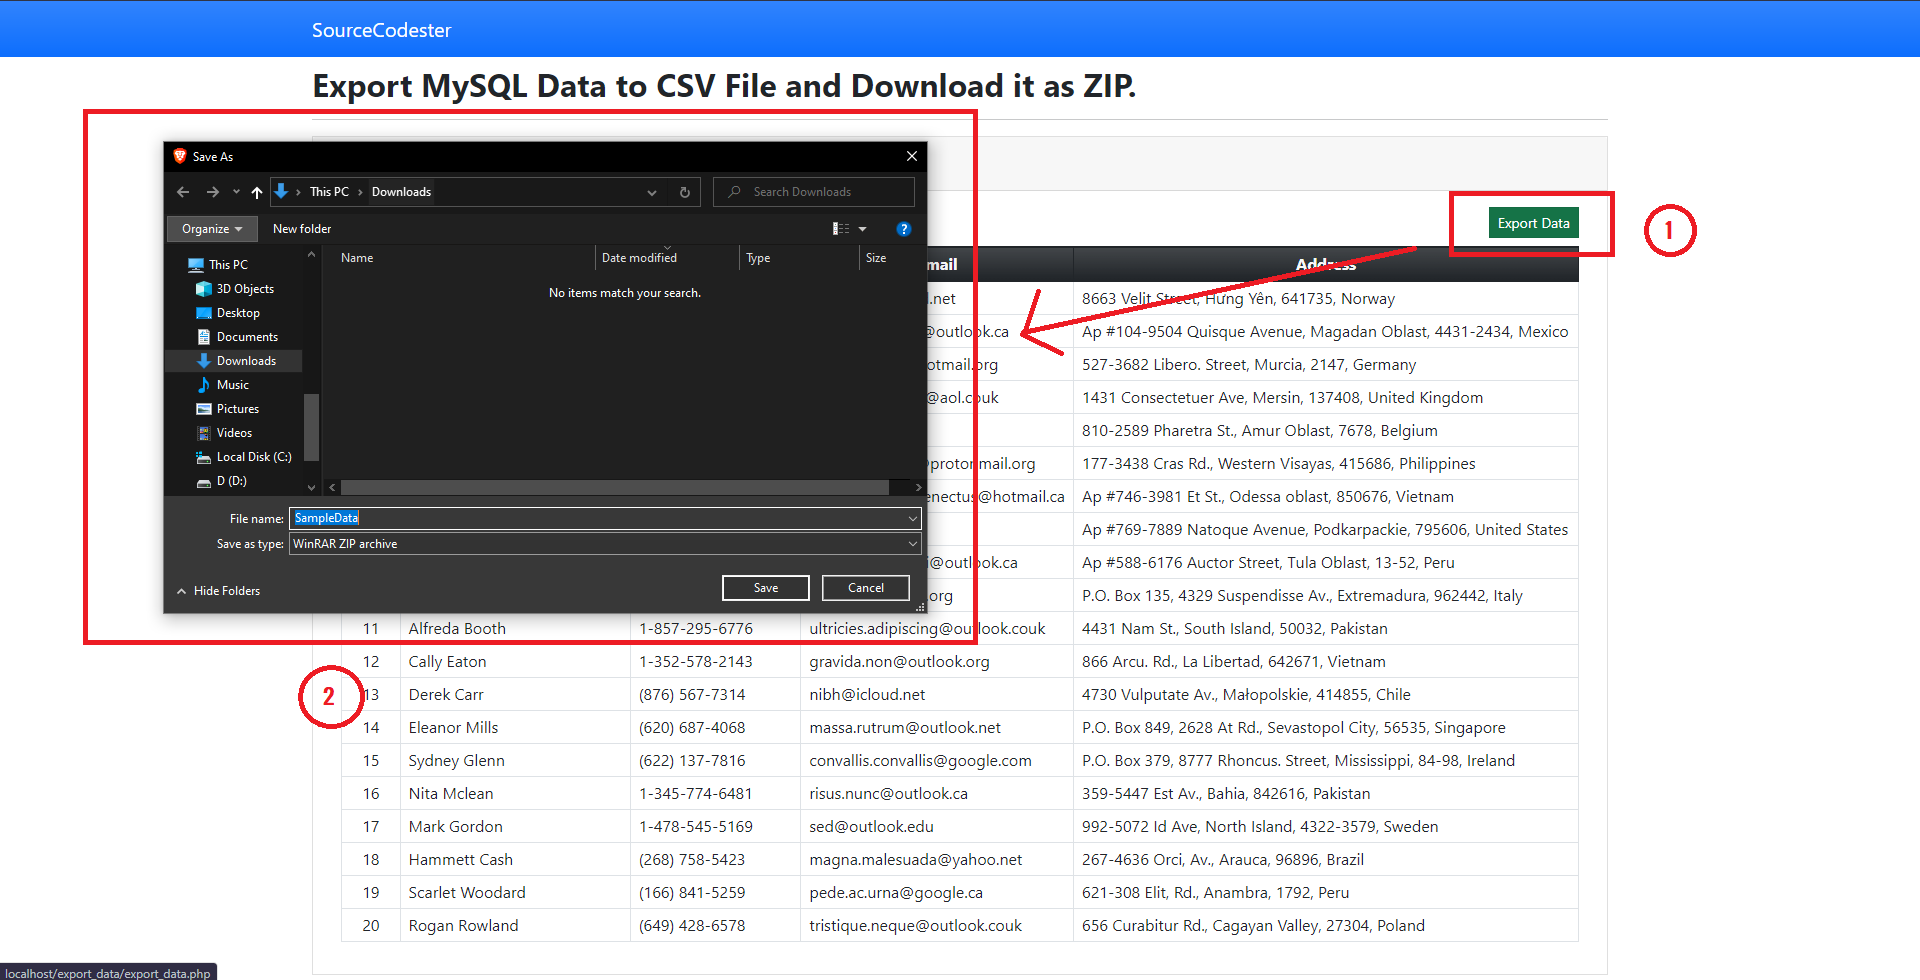The width and height of the screenshot is (1920, 980).
Task: Go forward in Save As dialog
Action: [x=212, y=192]
